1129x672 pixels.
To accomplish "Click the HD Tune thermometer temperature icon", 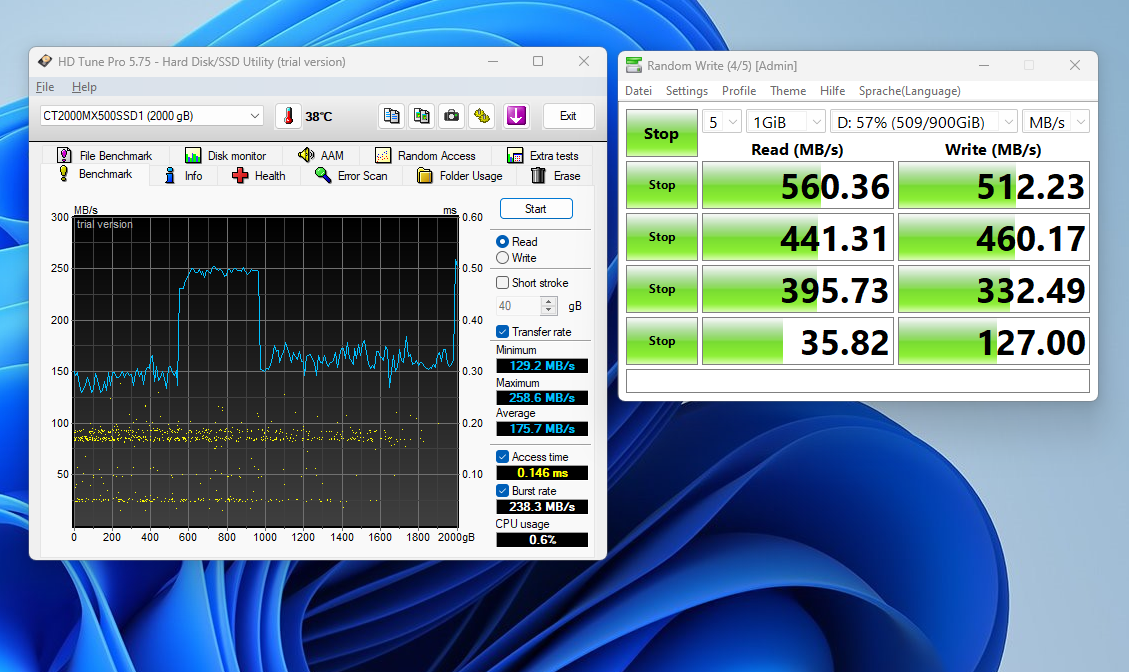I will tap(288, 116).
